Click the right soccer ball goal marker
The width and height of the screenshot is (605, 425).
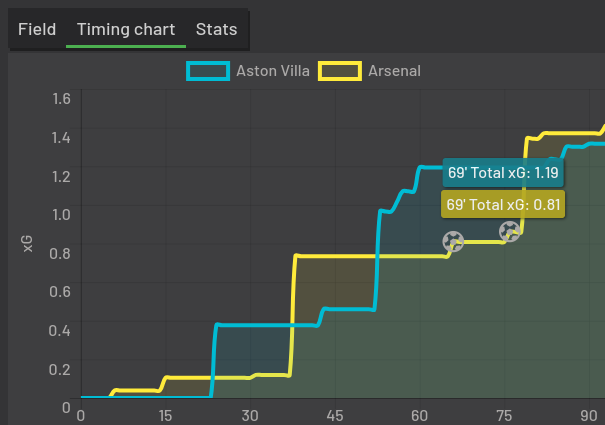pos(510,232)
